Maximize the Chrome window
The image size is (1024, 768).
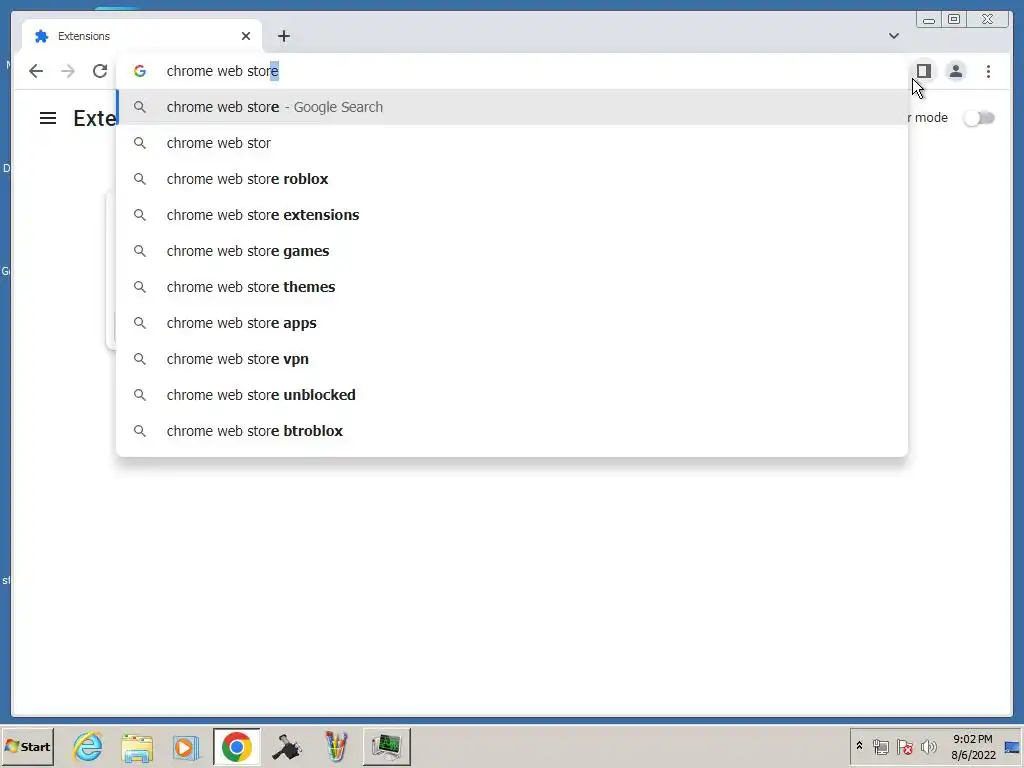953,20
